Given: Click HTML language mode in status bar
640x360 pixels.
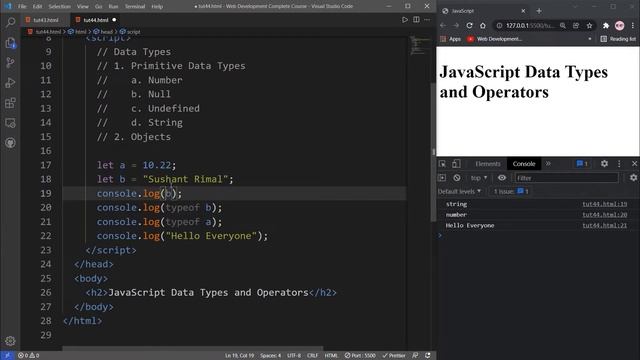Looking at the screenshot, I should pyautogui.click(x=331, y=356).
